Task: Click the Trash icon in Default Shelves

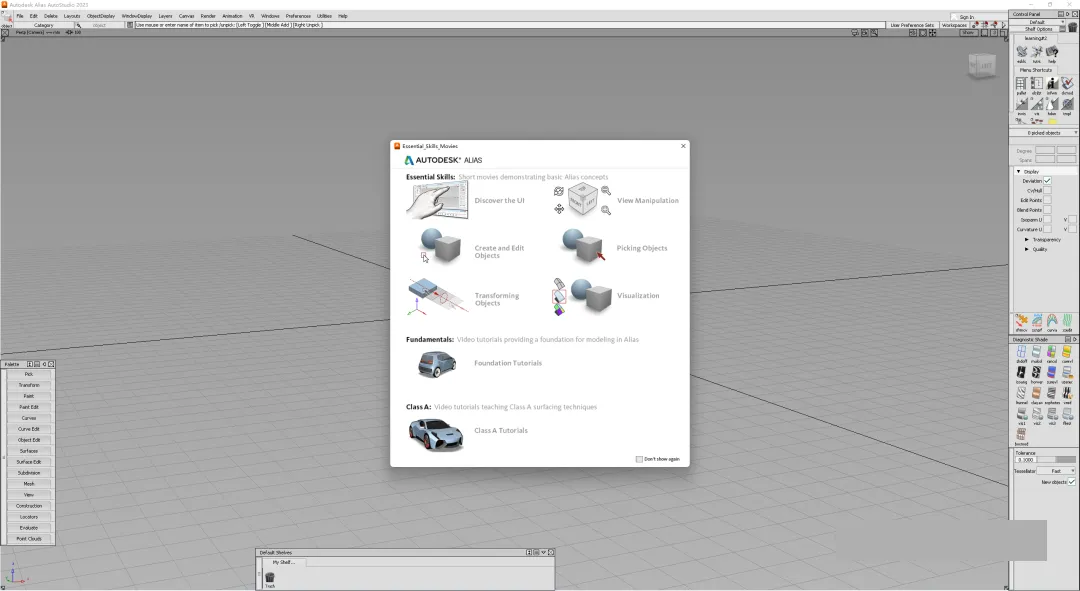Action: click(x=269, y=577)
